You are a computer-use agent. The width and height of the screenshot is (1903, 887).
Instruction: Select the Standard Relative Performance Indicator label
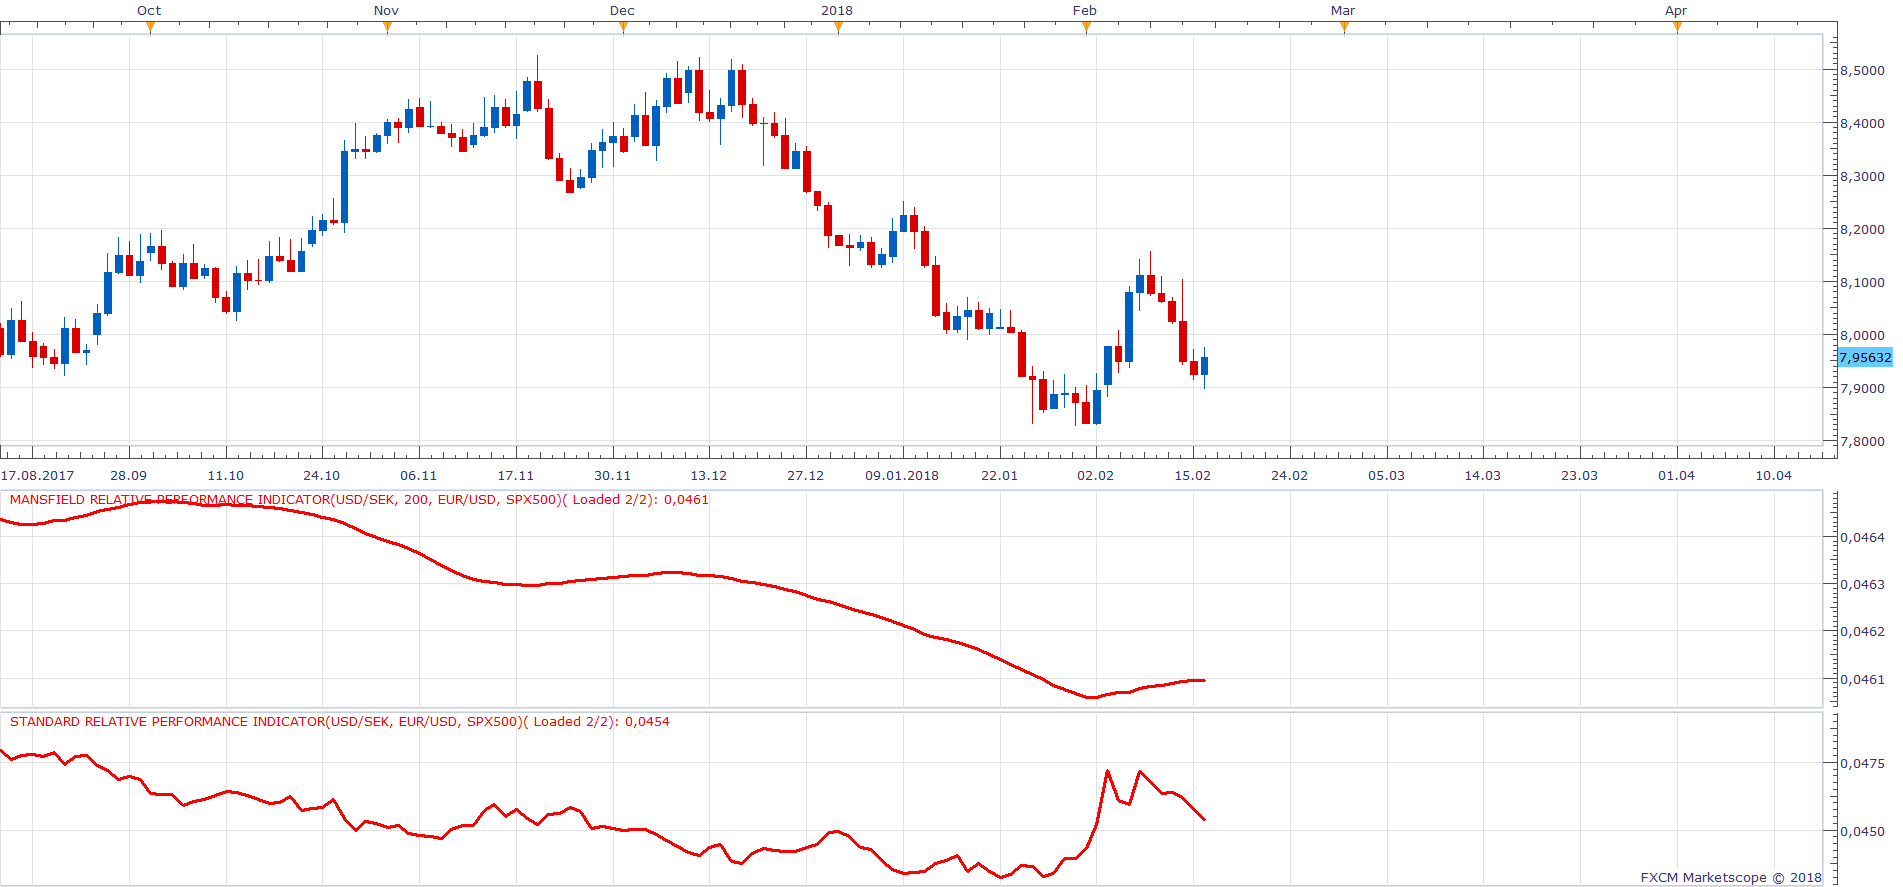click(x=340, y=721)
